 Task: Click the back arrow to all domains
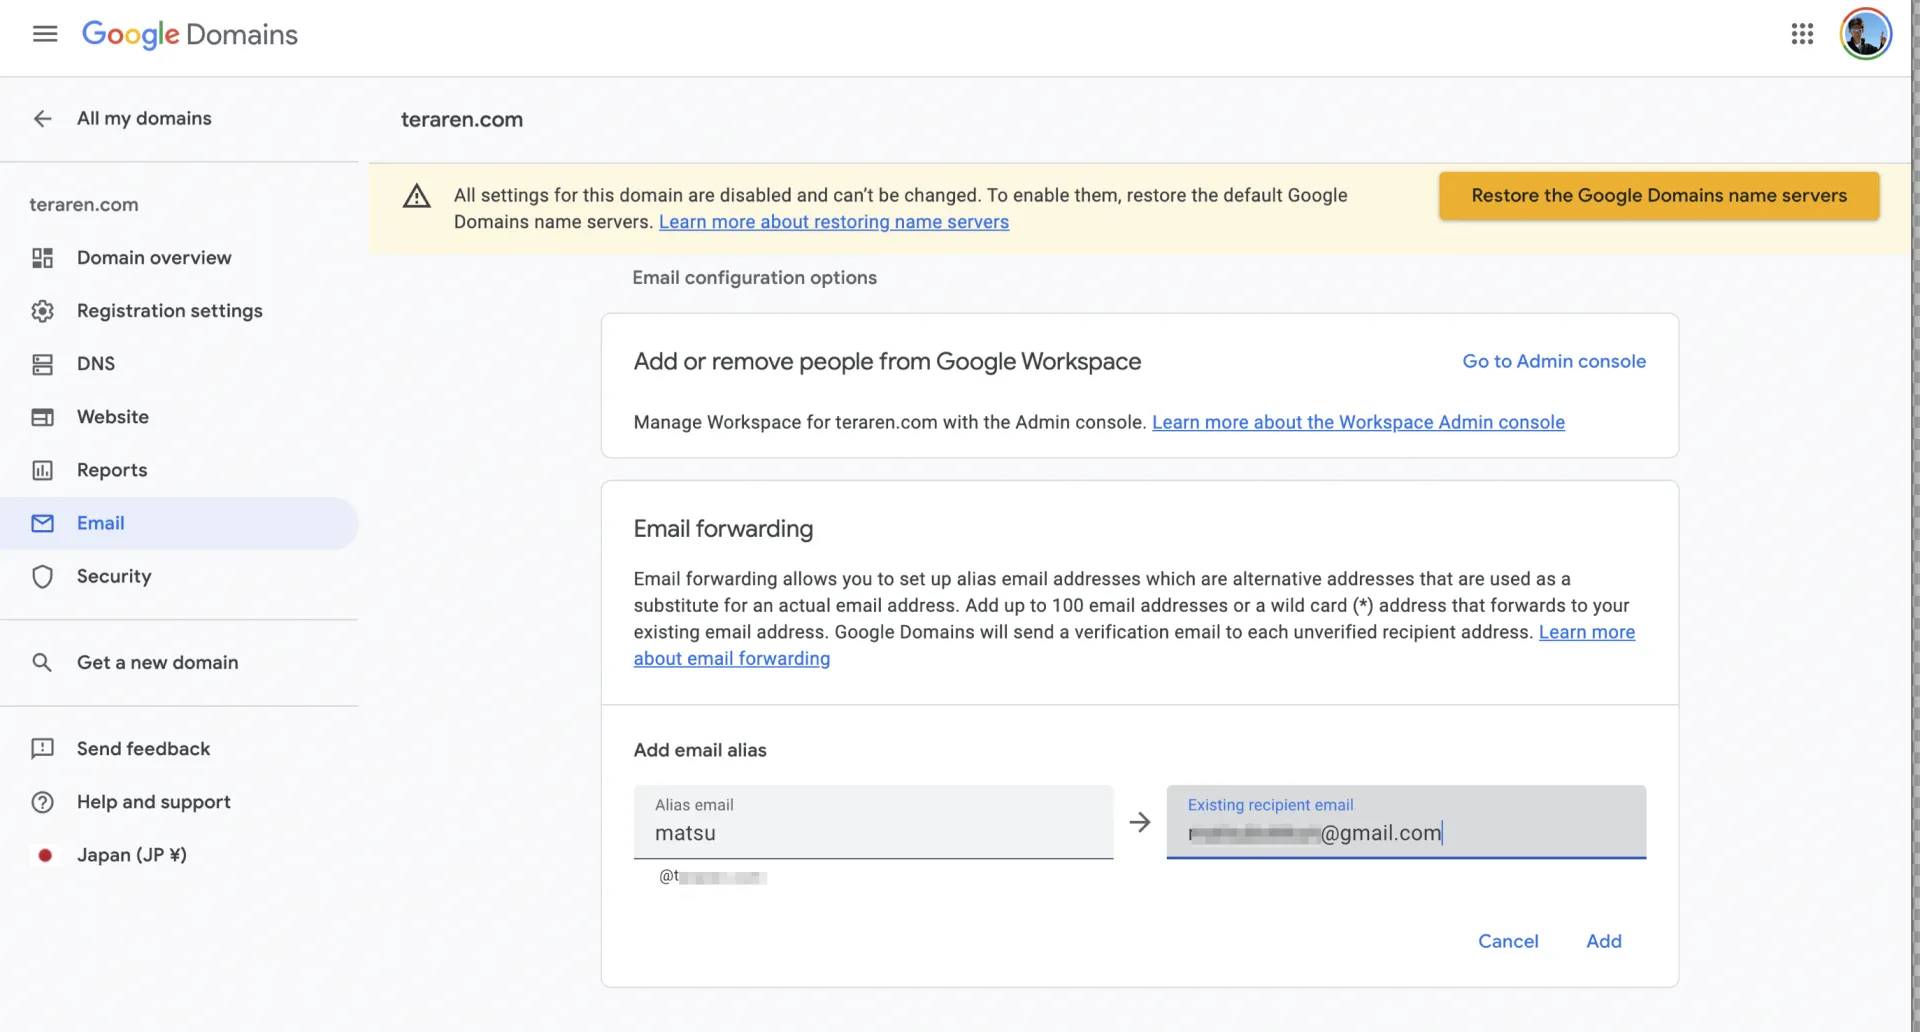click(x=42, y=119)
